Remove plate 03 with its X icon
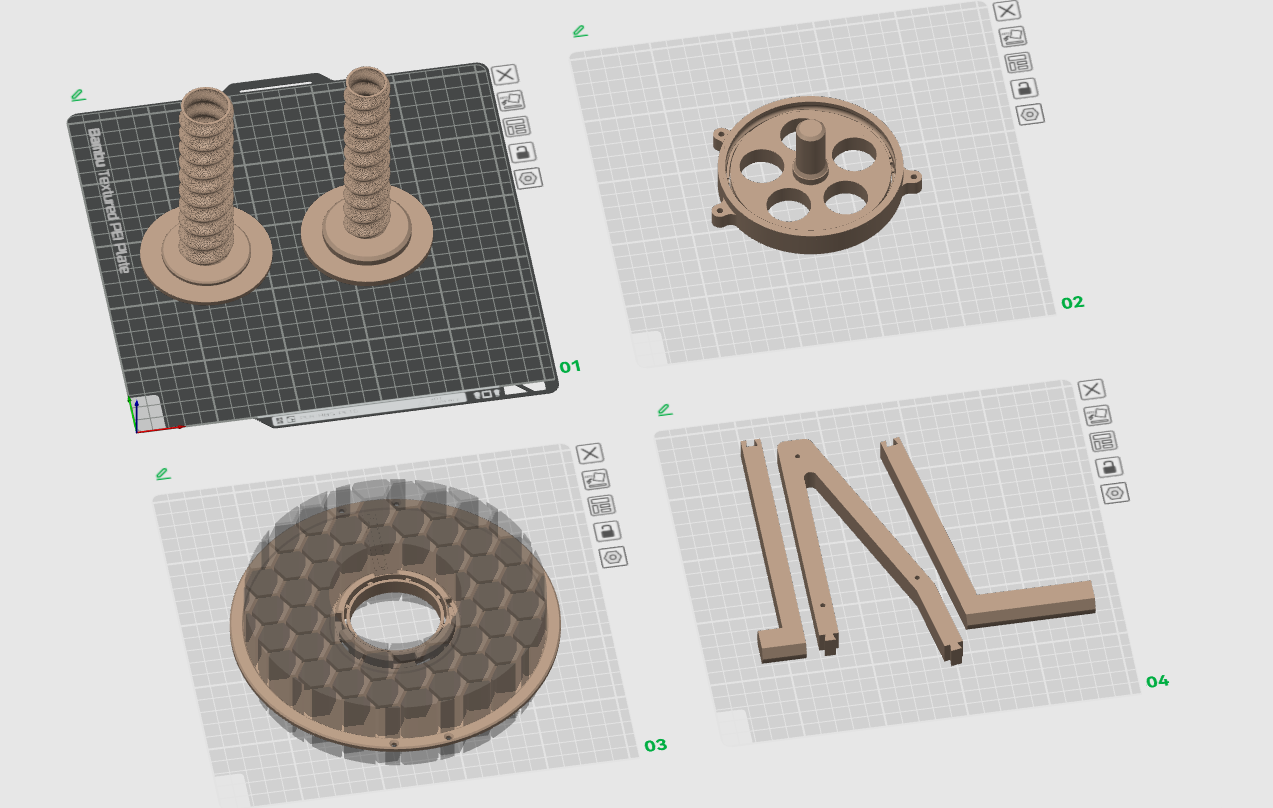The width and height of the screenshot is (1273, 808). click(x=590, y=453)
